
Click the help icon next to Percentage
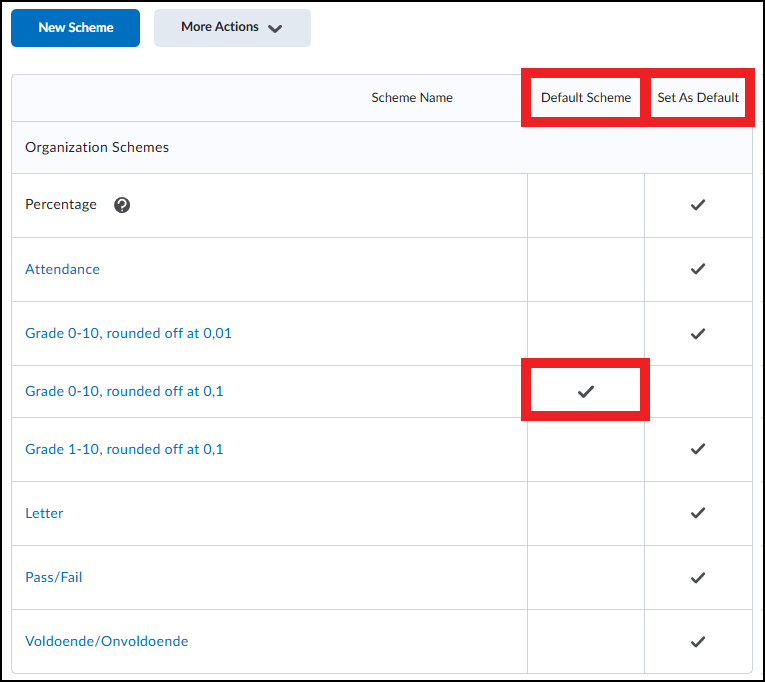click(x=122, y=205)
